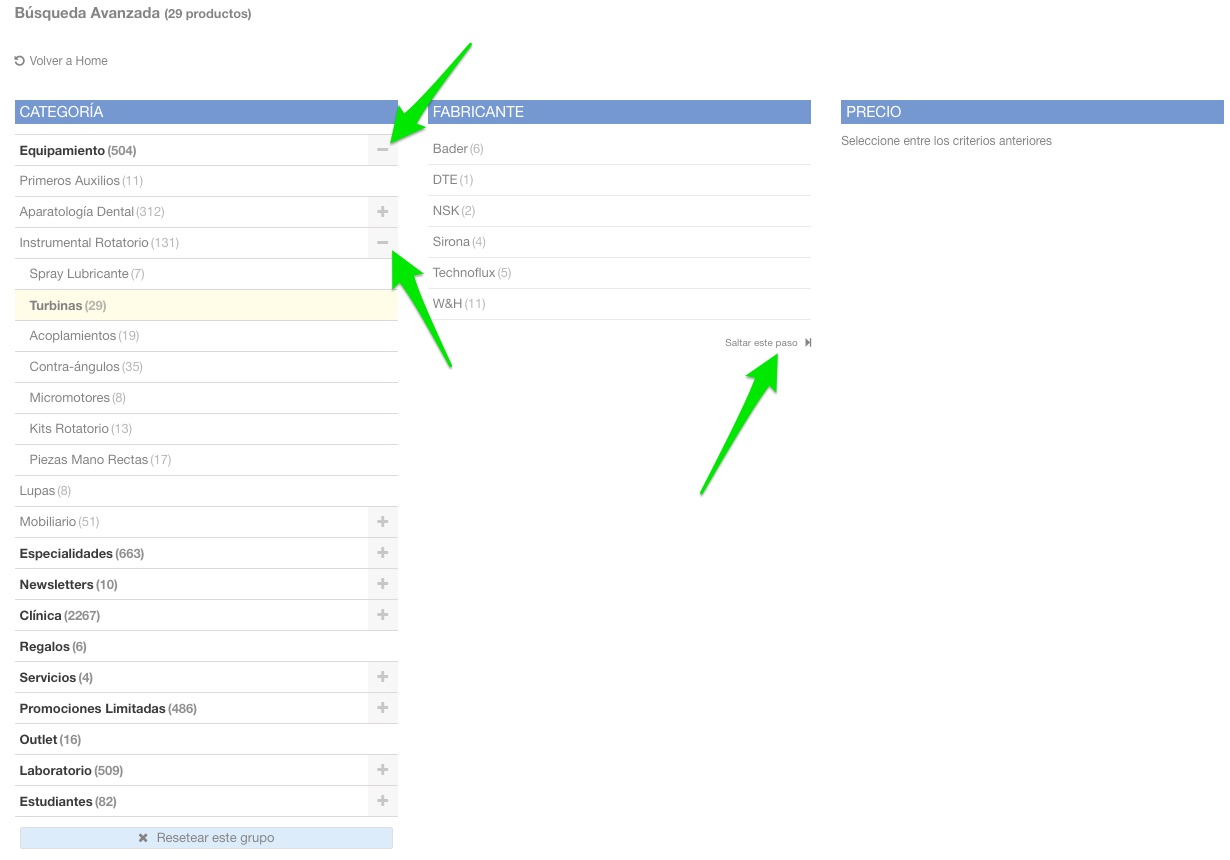Expand Laboratorio with the plus icon
The image size is (1230, 860).
tap(382, 770)
